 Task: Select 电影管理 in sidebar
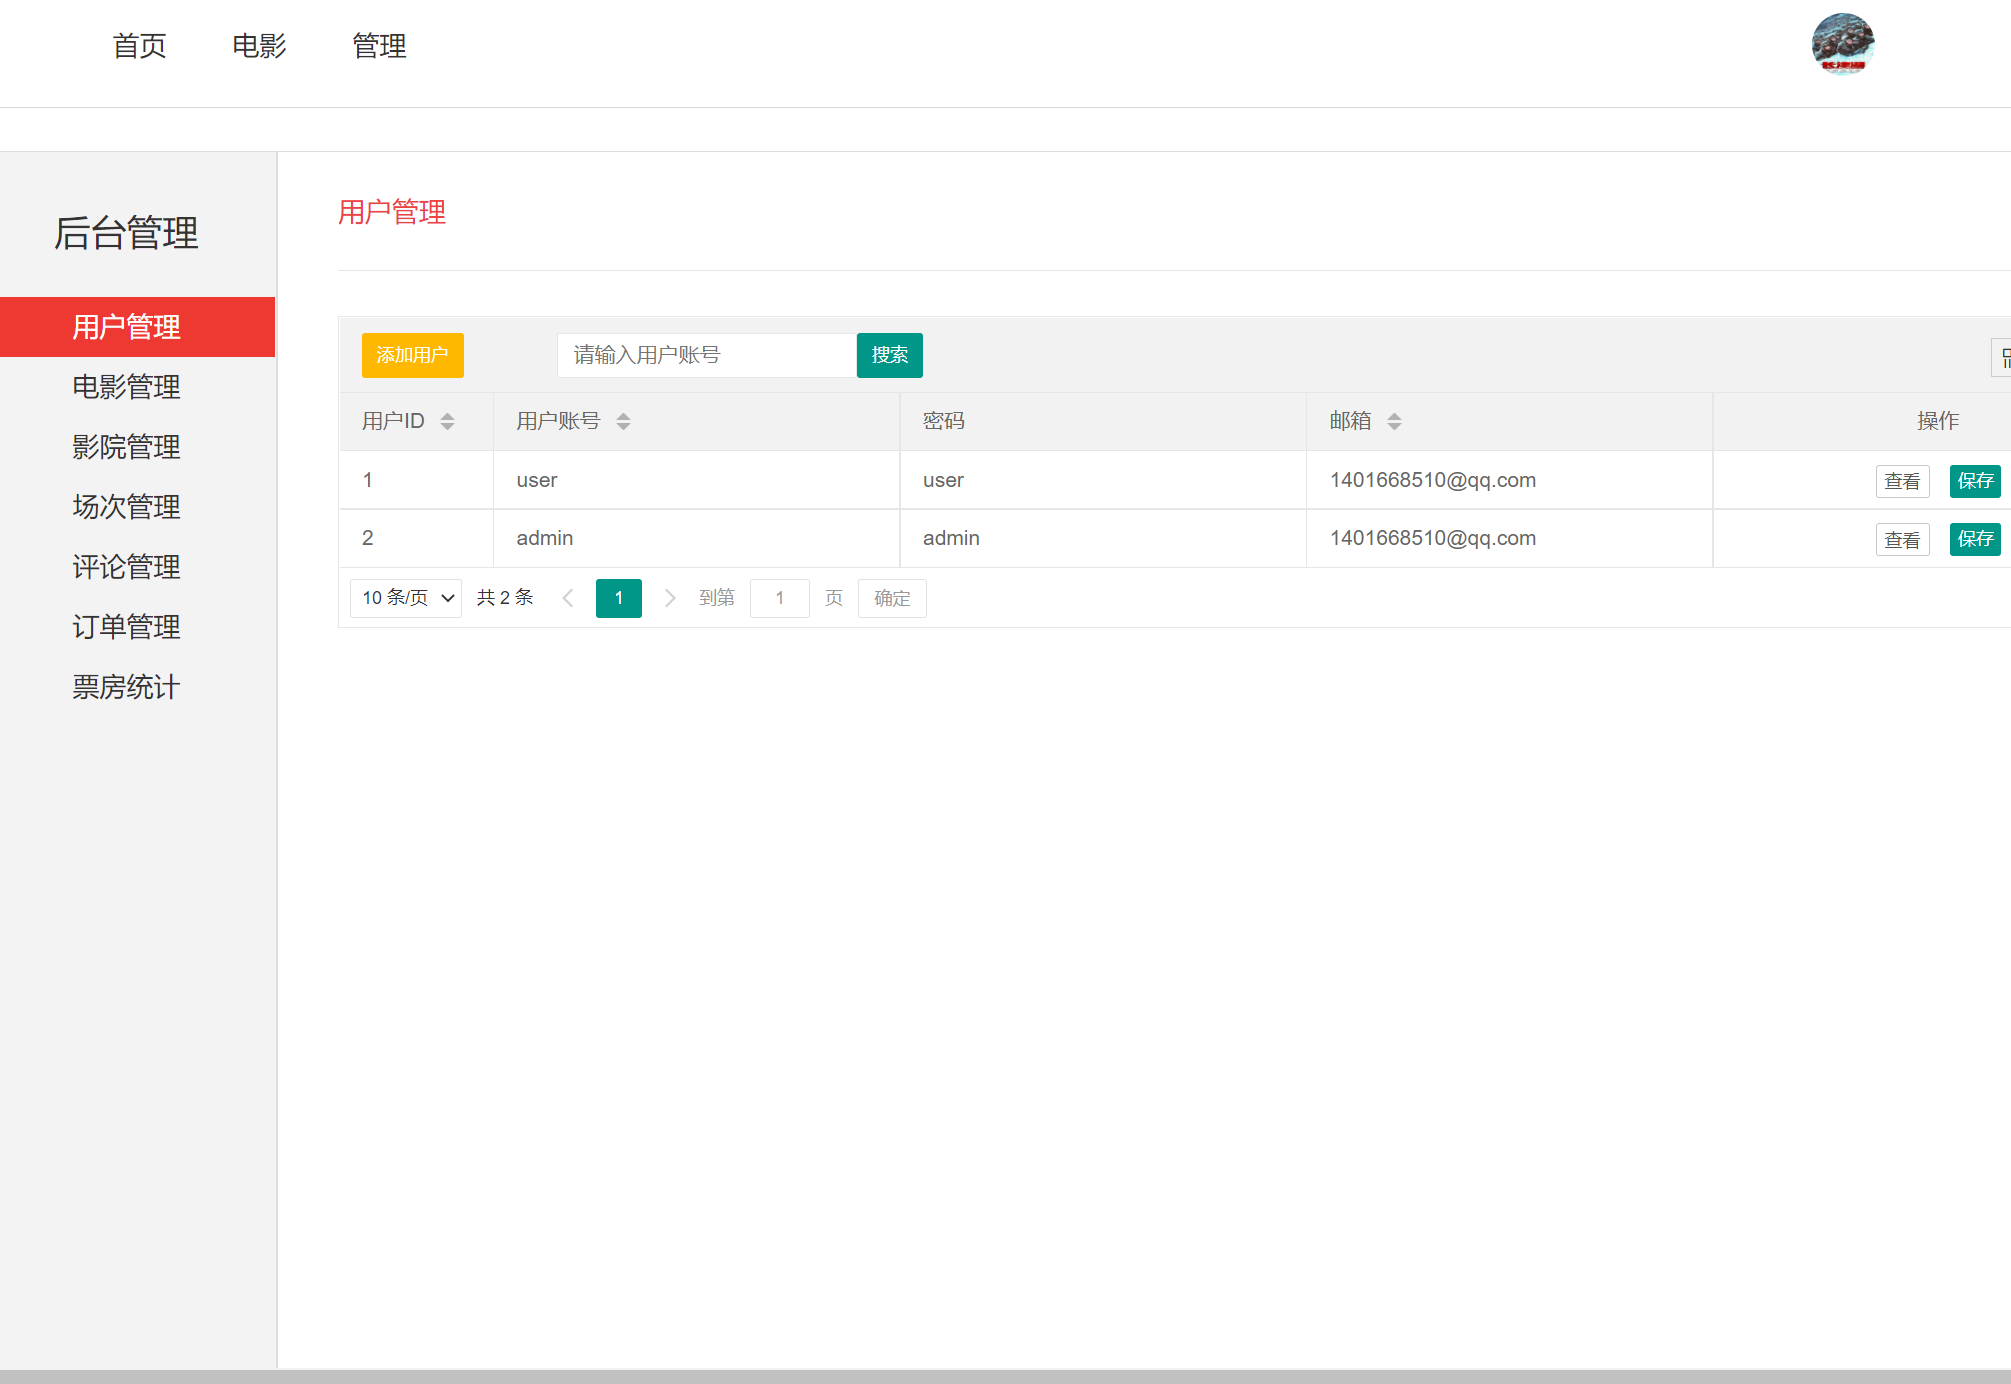(x=126, y=387)
